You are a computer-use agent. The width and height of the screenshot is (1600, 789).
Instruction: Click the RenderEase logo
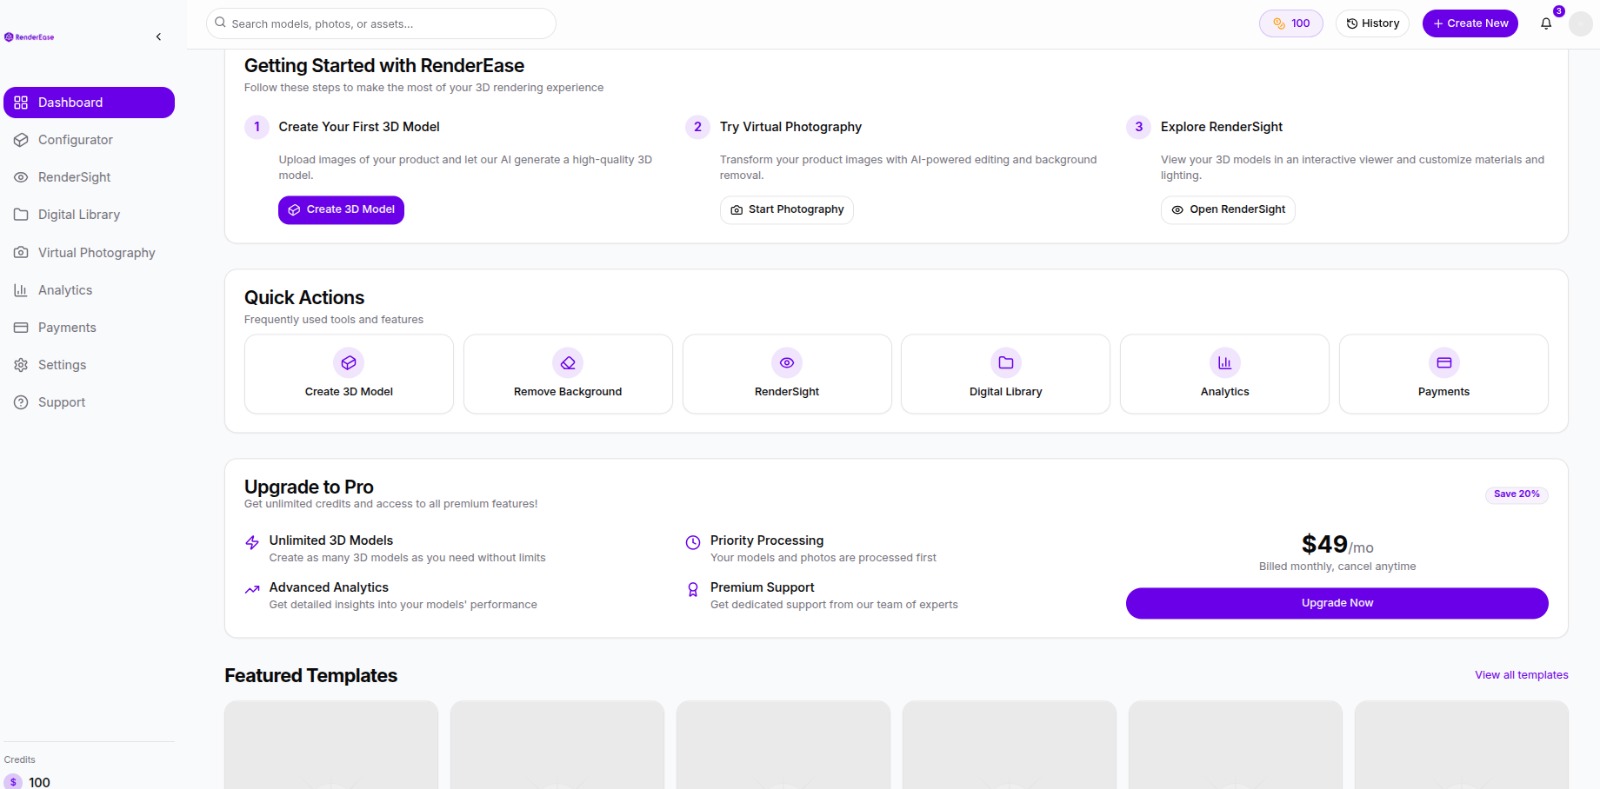[29, 37]
